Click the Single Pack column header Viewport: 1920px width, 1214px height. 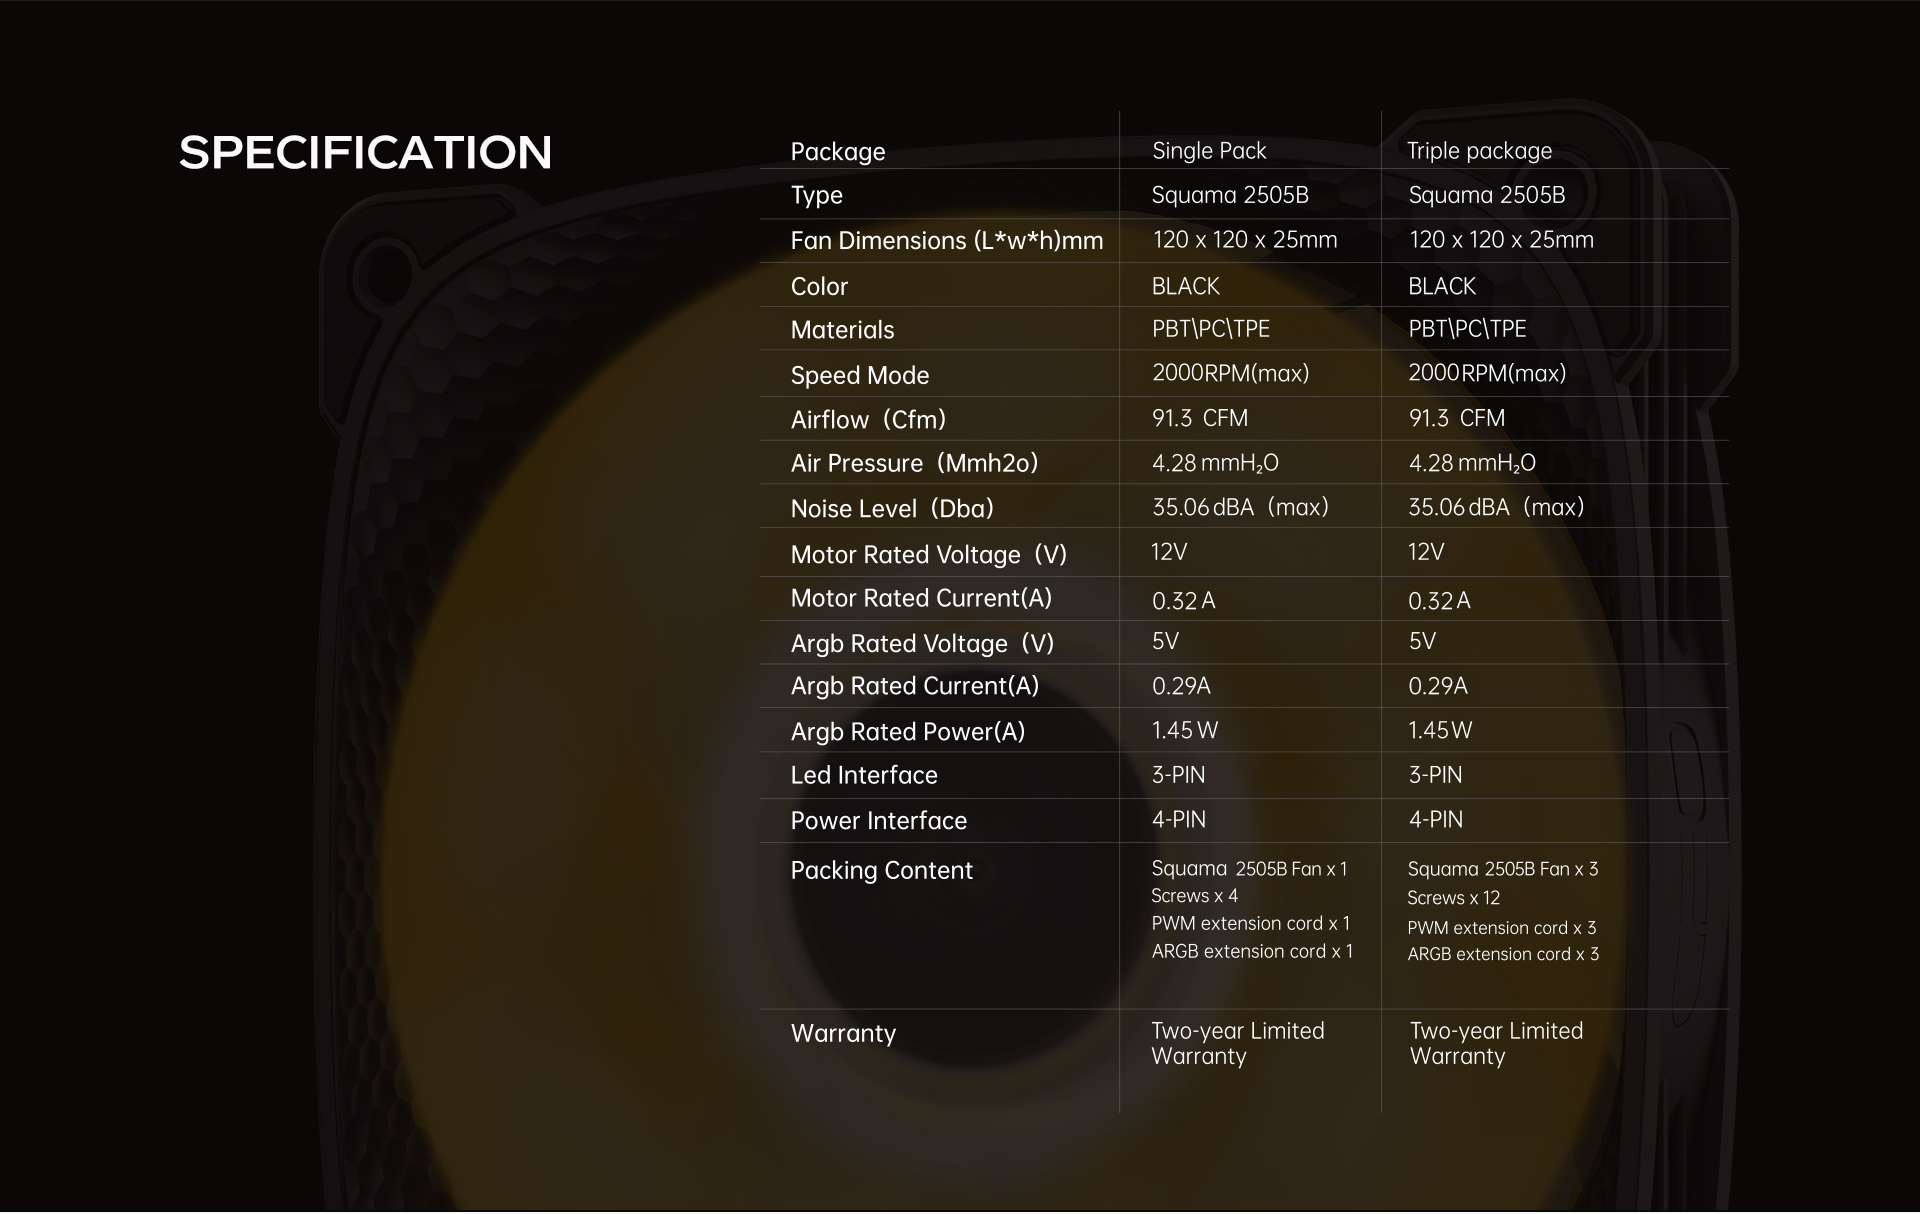tap(1209, 151)
